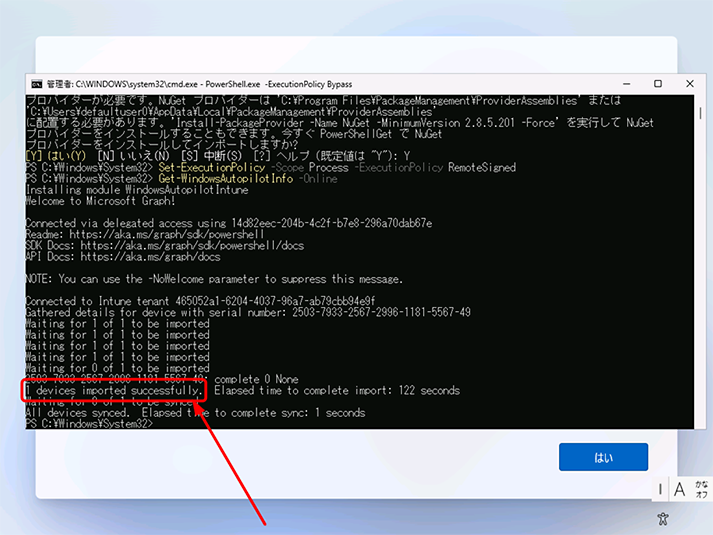Click the '[Y] はい(Y)' prompt option text
Viewport: 713px width, 535px height.
tap(56, 156)
